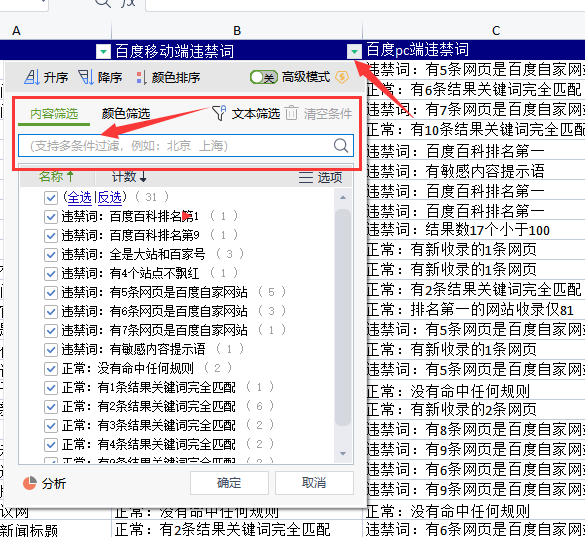Sort ascending with 升序 icon
Image resolution: width=585 pixels, height=537 pixels.
pyautogui.click(x=32, y=77)
